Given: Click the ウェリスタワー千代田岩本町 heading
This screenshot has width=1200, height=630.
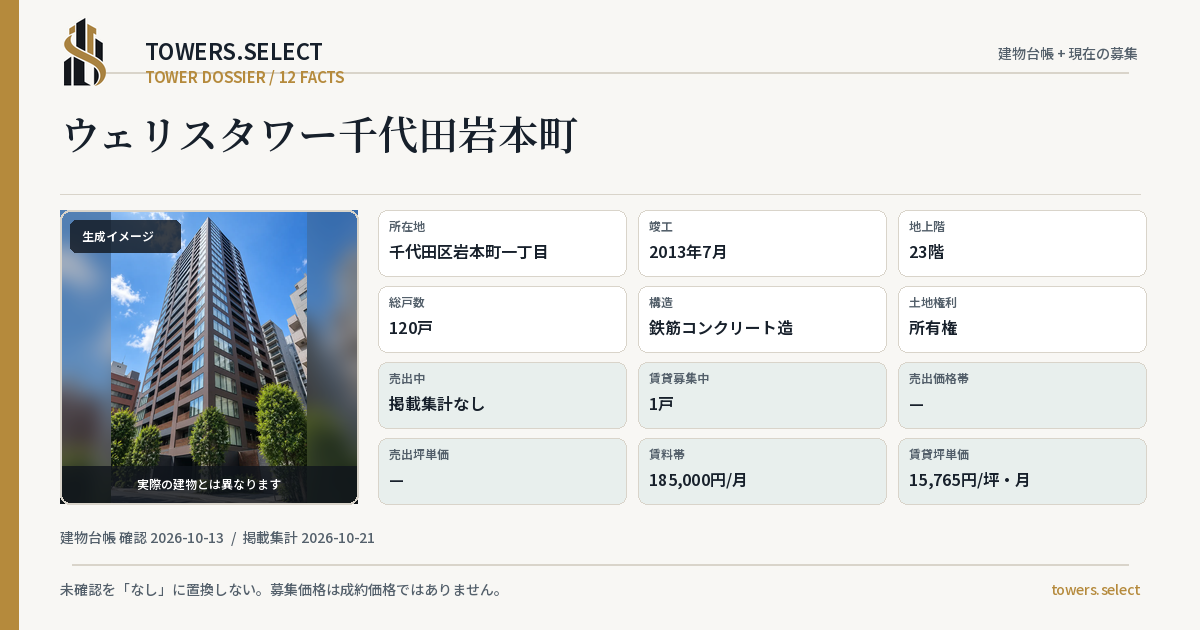Looking at the screenshot, I should click(321, 135).
